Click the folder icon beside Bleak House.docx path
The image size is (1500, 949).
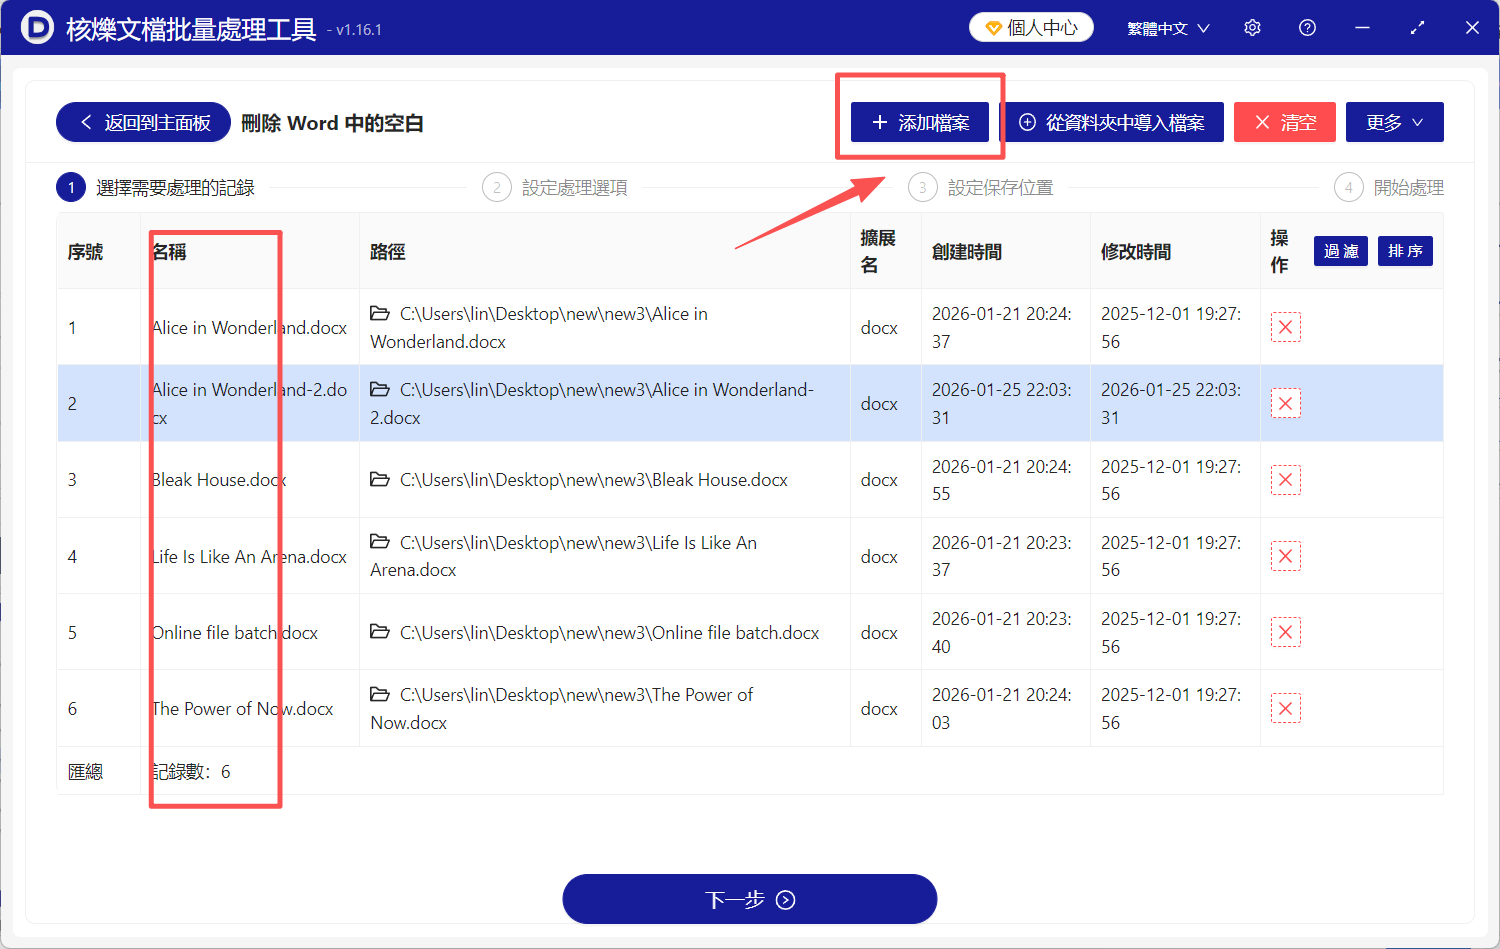coord(377,479)
